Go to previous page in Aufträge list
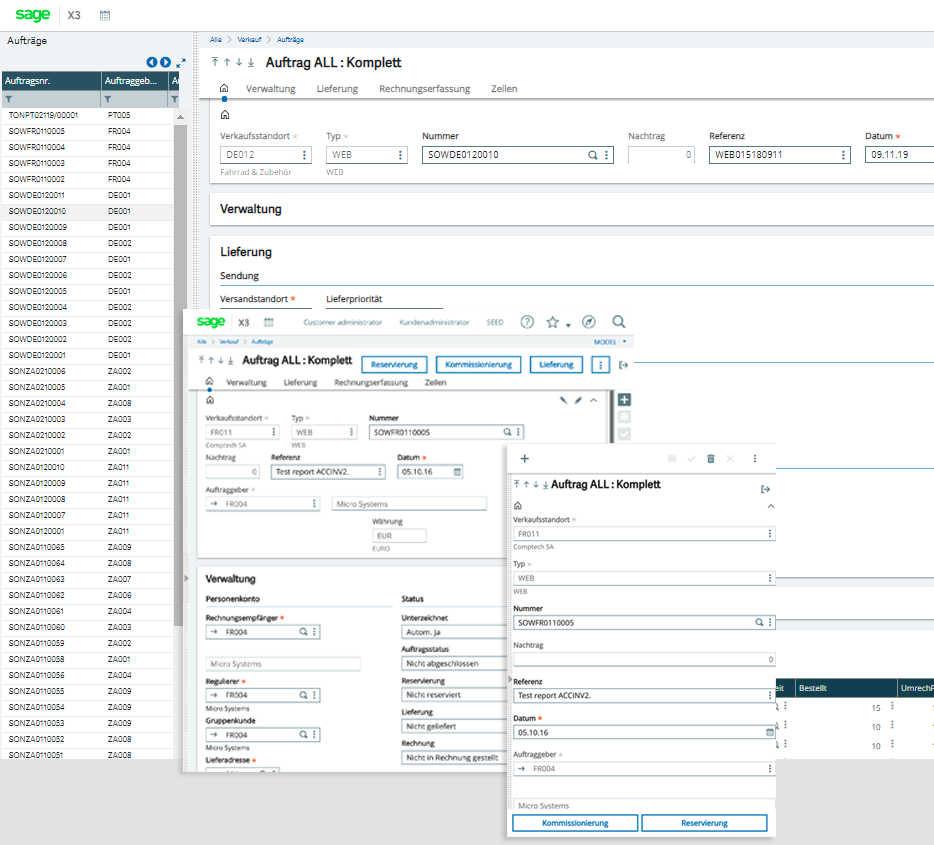Viewport: 934px width, 845px height. tap(152, 62)
